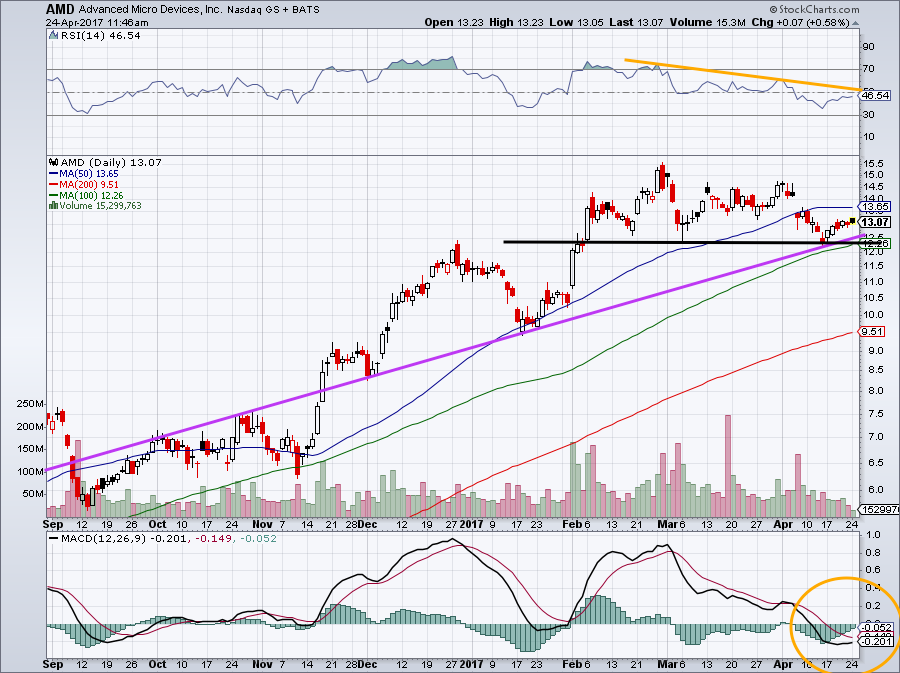The height and width of the screenshot is (673, 900).
Task: Click the MA(100) 12.26 legend text
Action: click(91, 195)
